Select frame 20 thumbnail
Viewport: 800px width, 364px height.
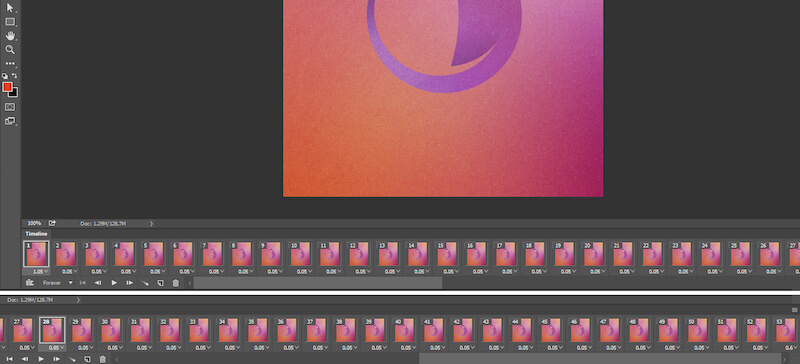(594, 254)
